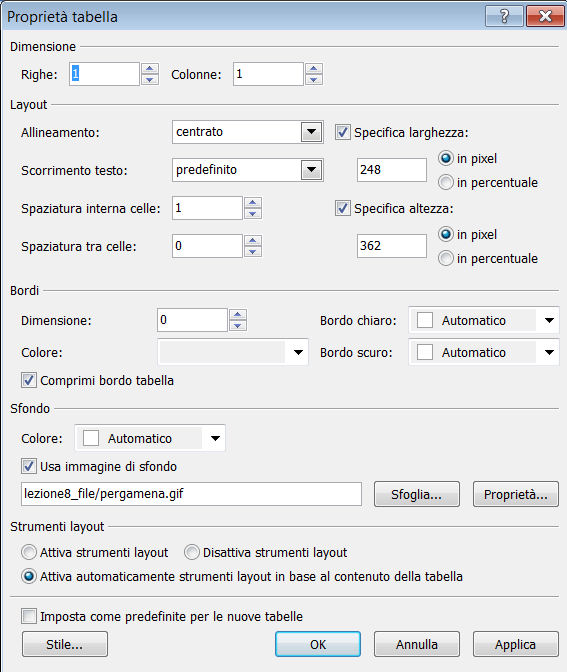Decrease Spaziatura tra celle spinner
Viewport: 567px width, 672px height.
click(x=253, y=252)
